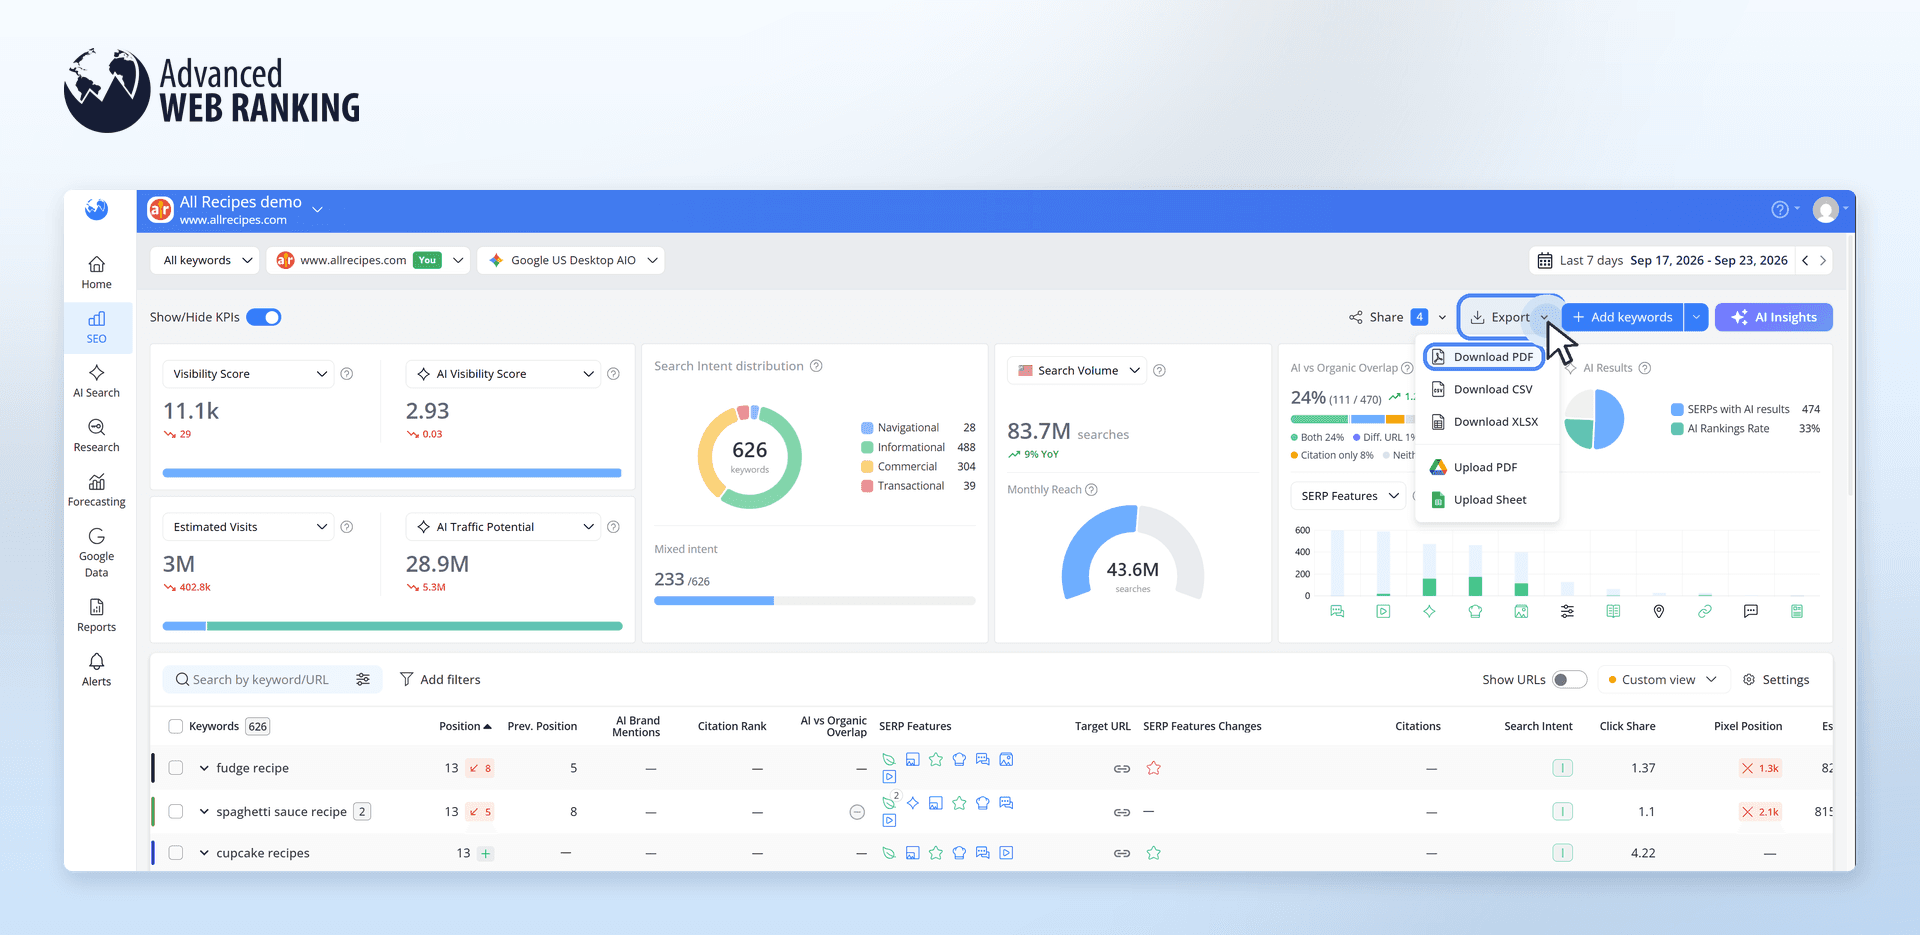The height and width of the screenshot is (935, 1920).
Task: Expand the fudge recipe keyword row
Action: [x=204, y=769]
